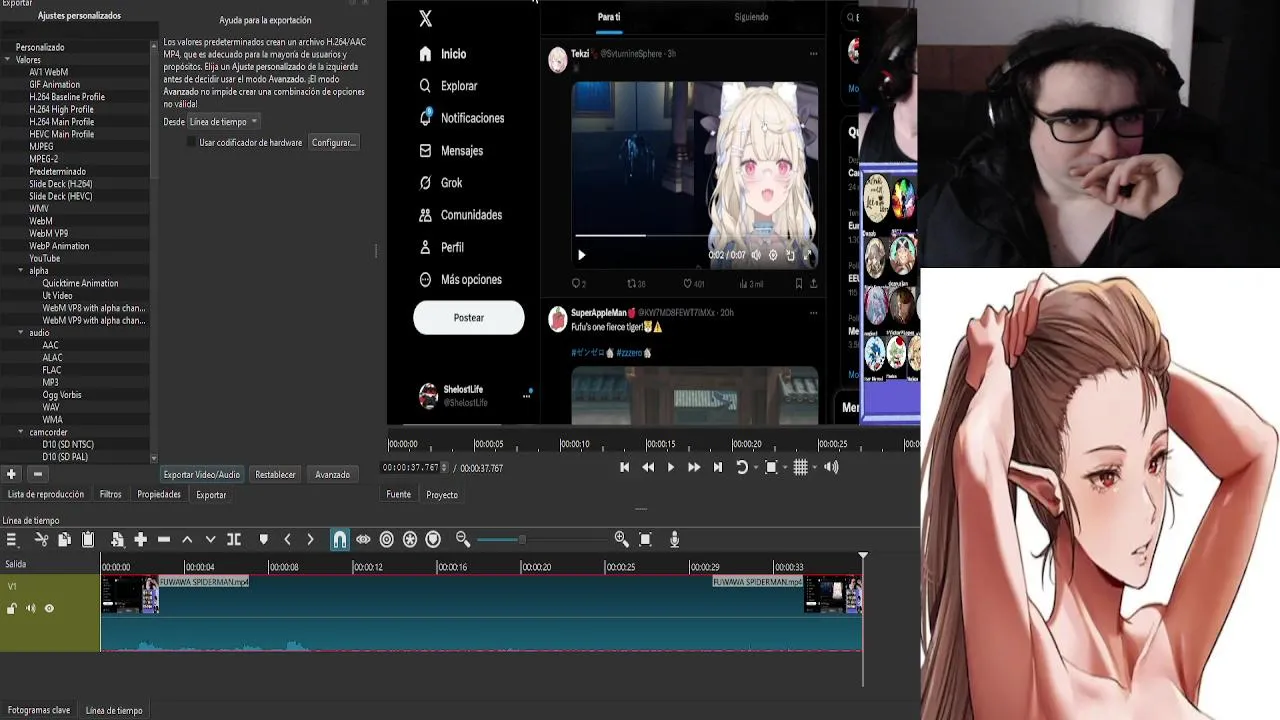
Task: Collapse the camcorder presets group
Action: [21, 432]
